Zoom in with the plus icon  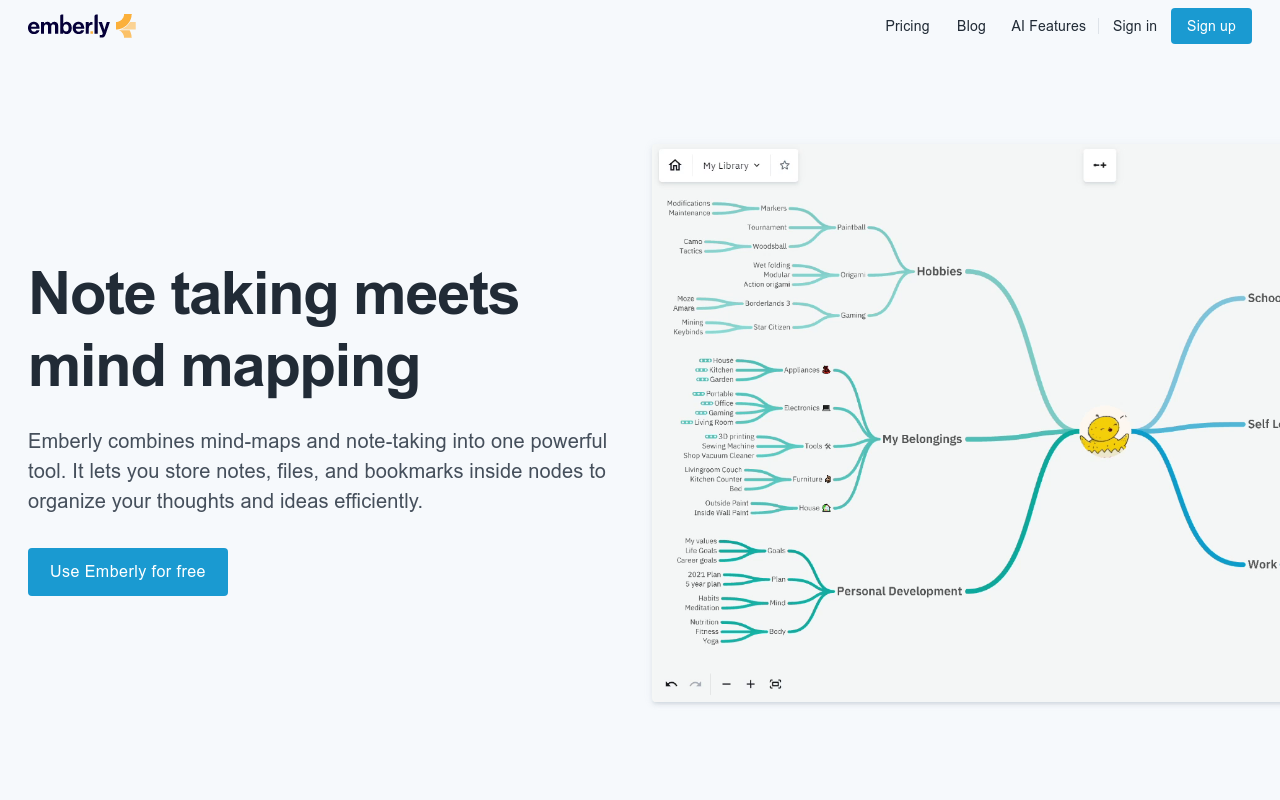[750, 684]
